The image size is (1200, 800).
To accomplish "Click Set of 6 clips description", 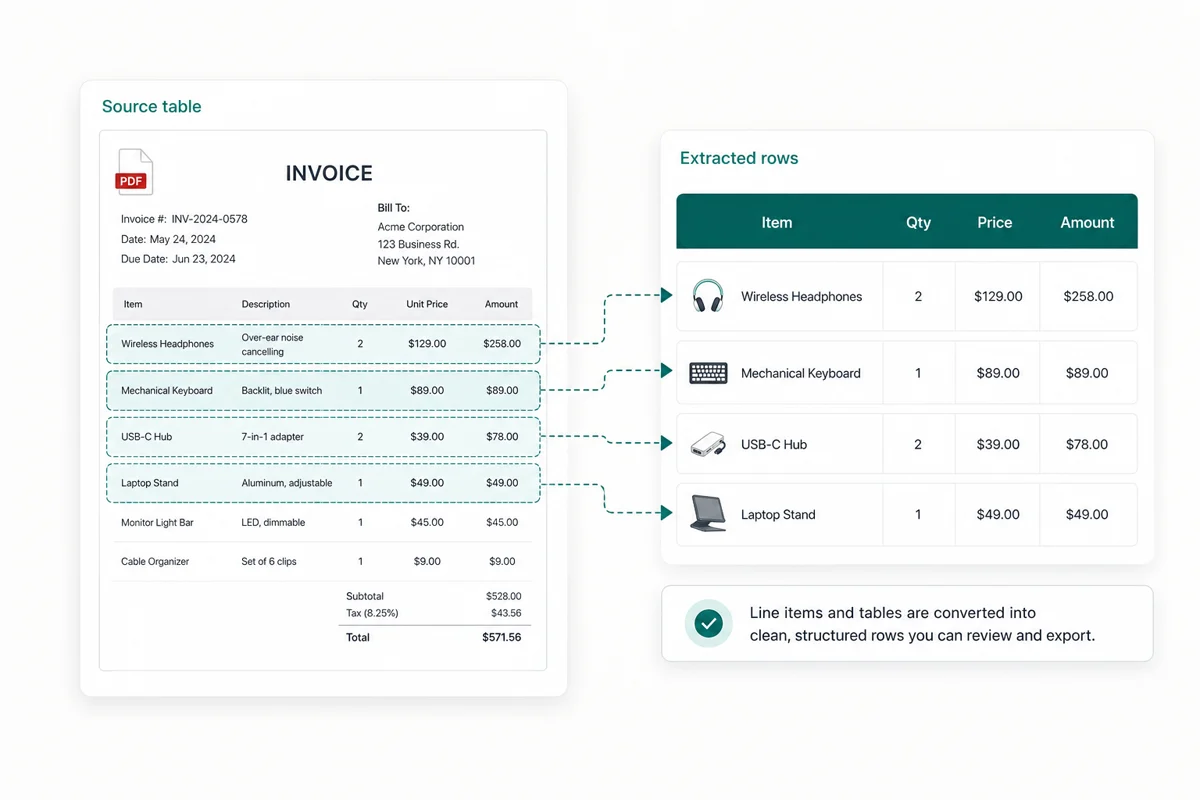I will click(x=269, y=562).
